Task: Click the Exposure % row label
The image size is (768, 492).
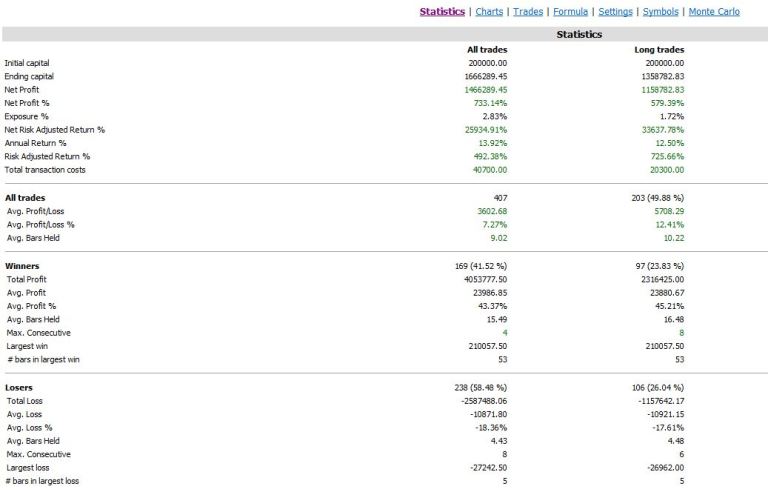Action: 26,117
